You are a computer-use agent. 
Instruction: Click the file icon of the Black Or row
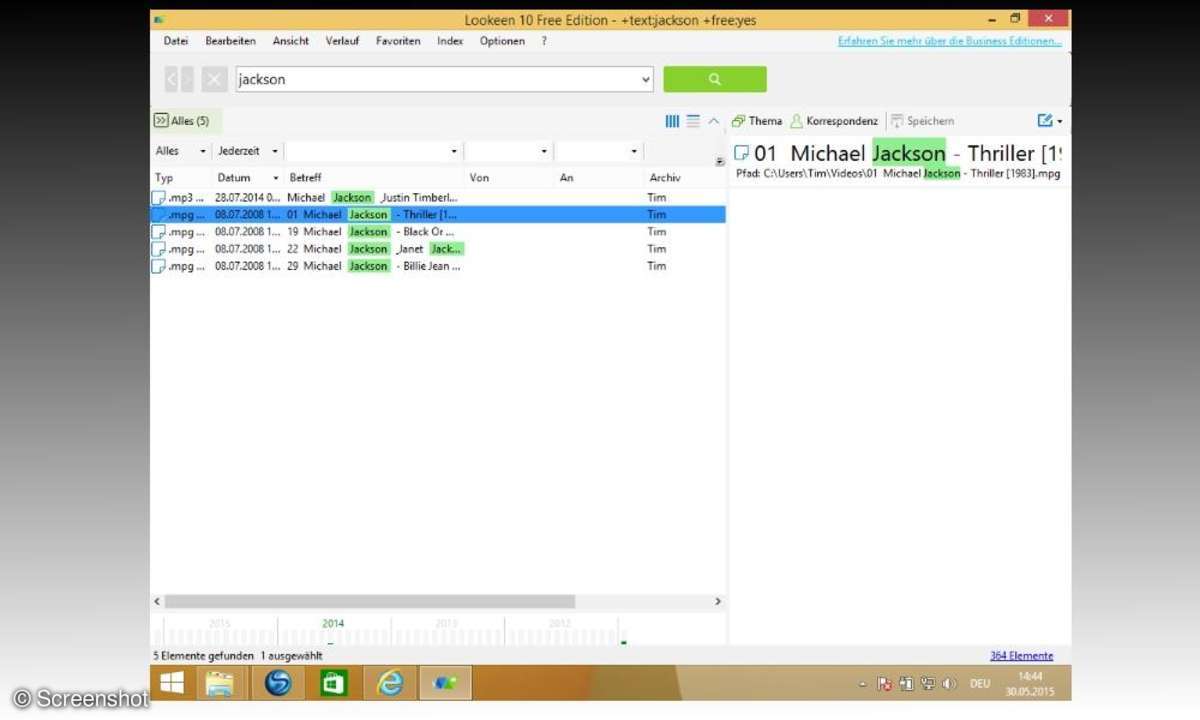tap(158, 232)
